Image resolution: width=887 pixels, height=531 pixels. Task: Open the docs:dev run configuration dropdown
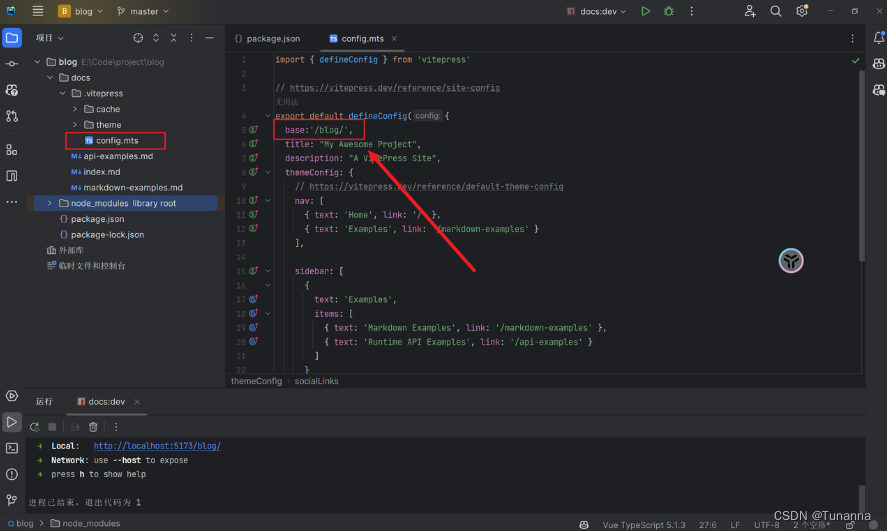(597, 11)
